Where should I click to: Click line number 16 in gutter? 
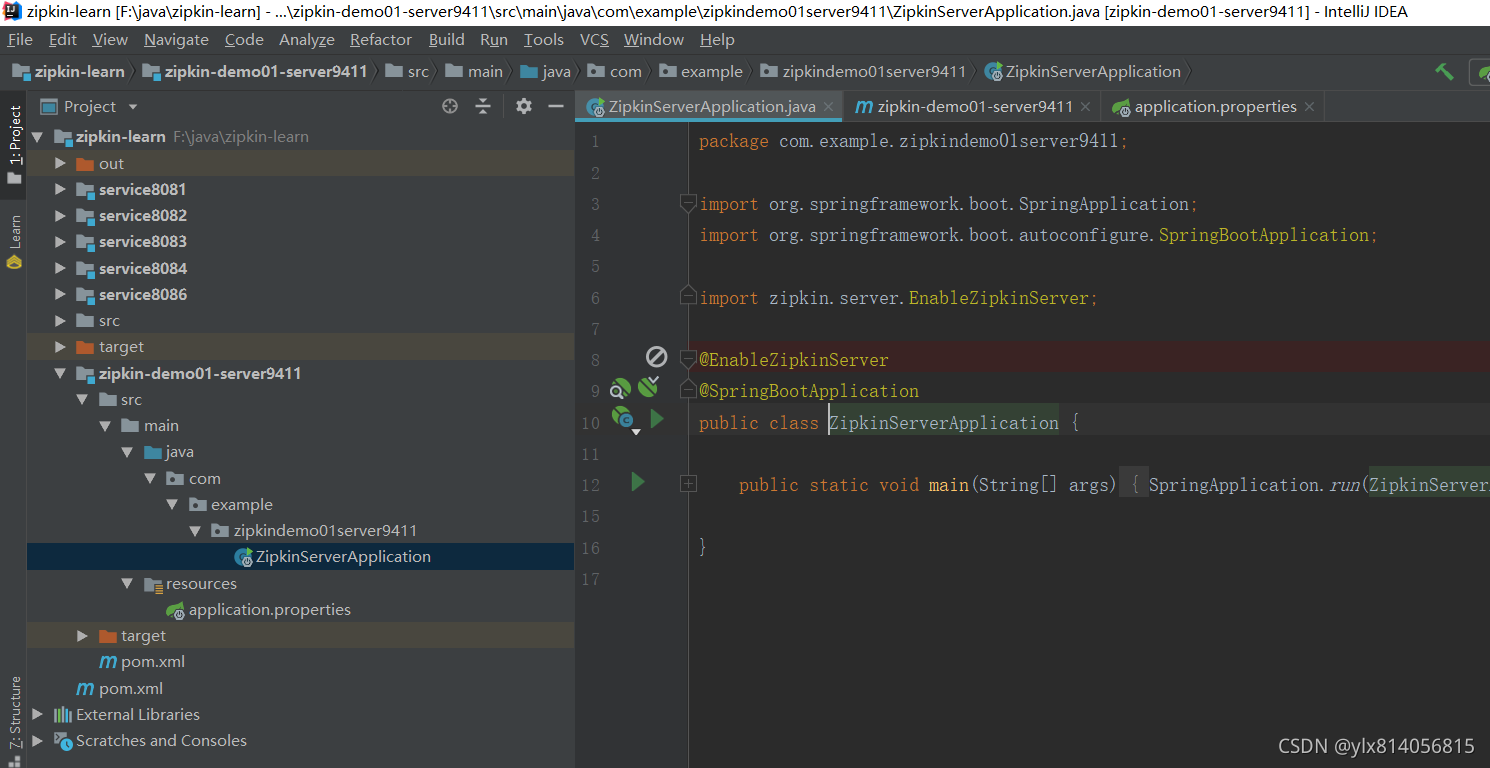coord(590,547)
